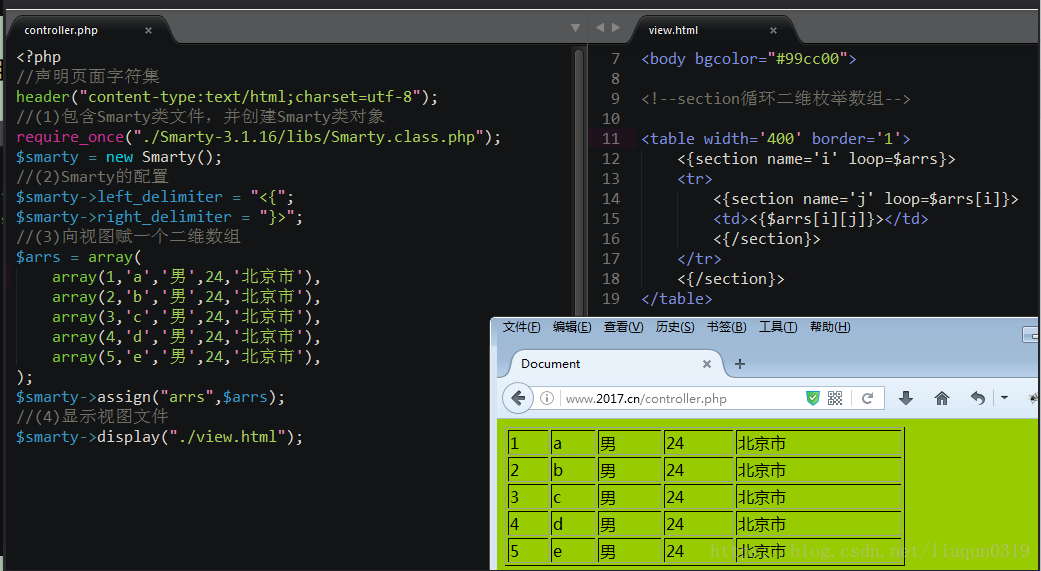Click the next tab right arrow in the editor

coord(615,27)
